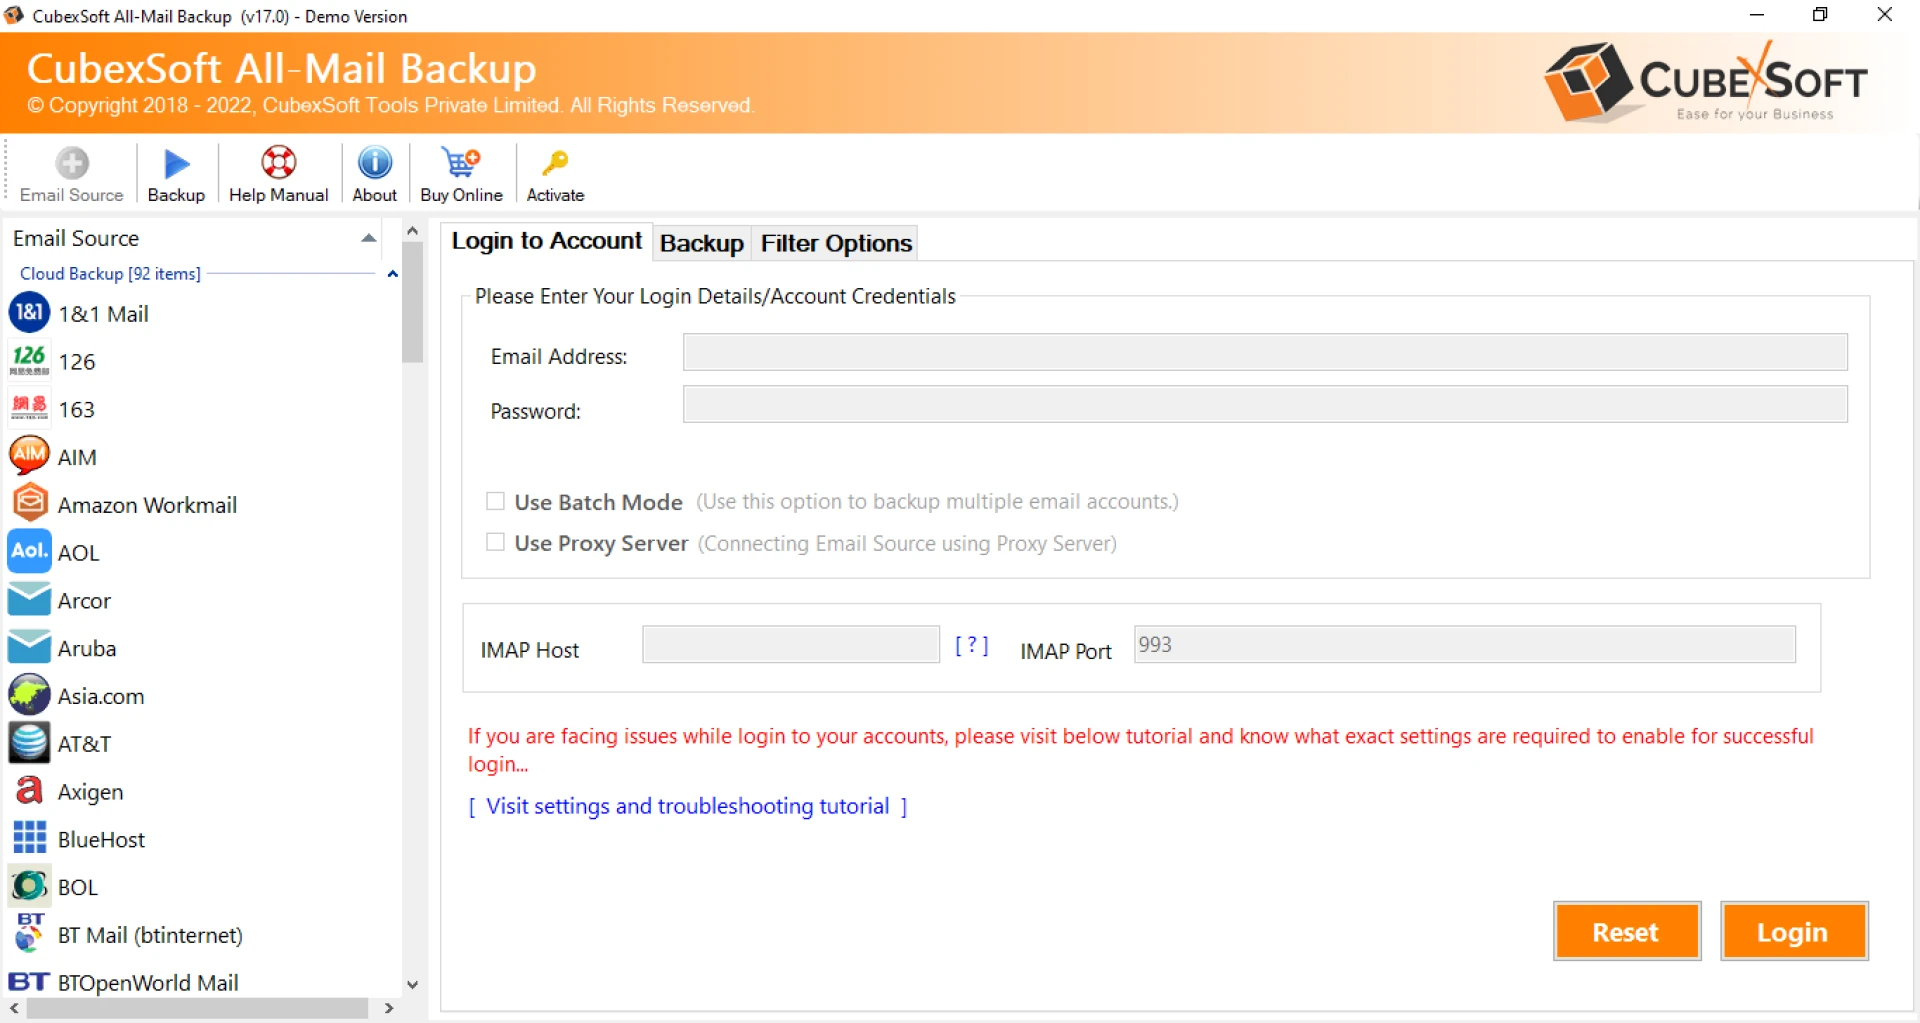Click the Email Address input field
This screenshot has width=1920, height=1023.
coord(1264,352)
